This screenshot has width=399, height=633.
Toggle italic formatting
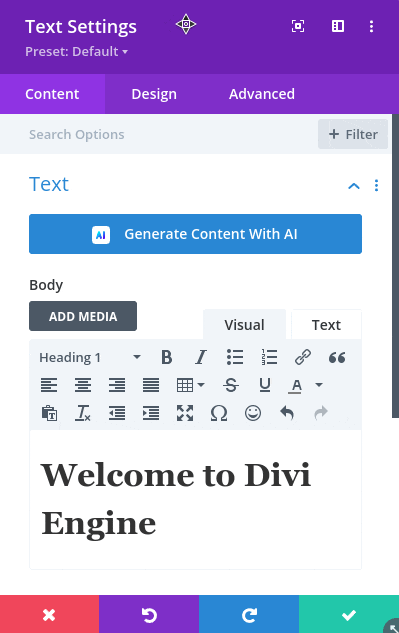(201, 357)
